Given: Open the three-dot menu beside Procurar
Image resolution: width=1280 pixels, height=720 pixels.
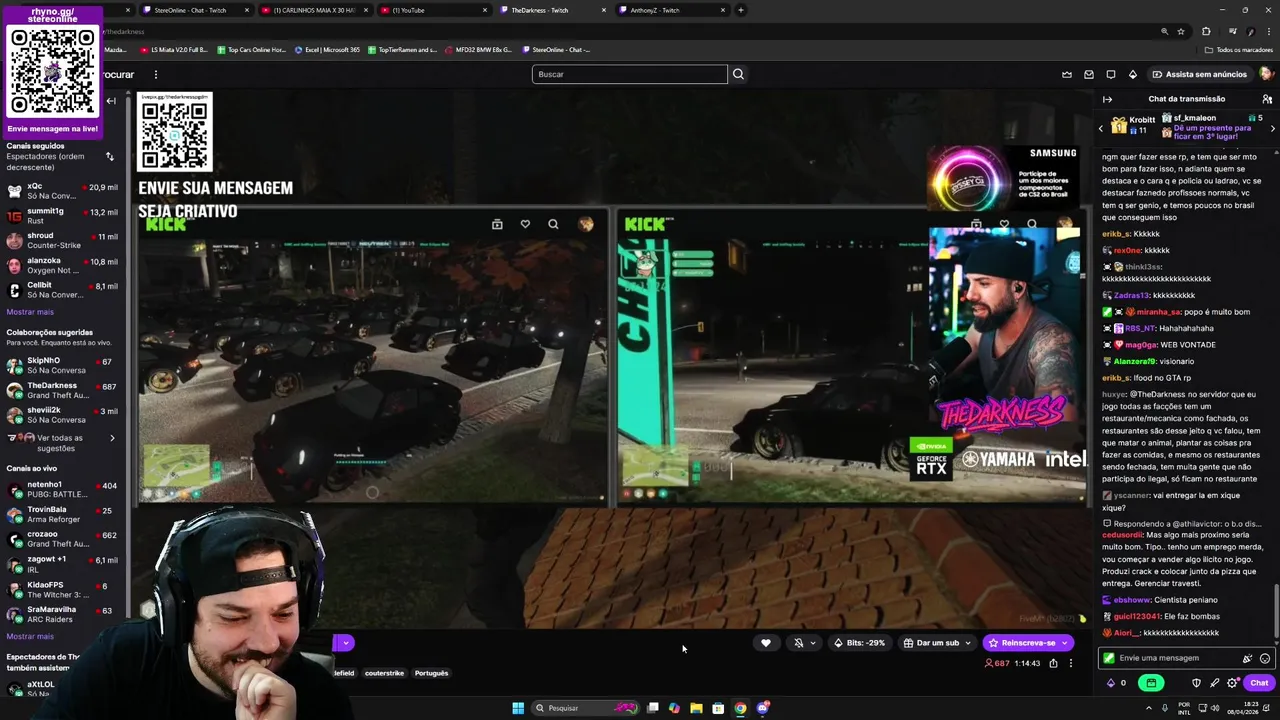Looking at the screenshot, I should pos(155,74).
